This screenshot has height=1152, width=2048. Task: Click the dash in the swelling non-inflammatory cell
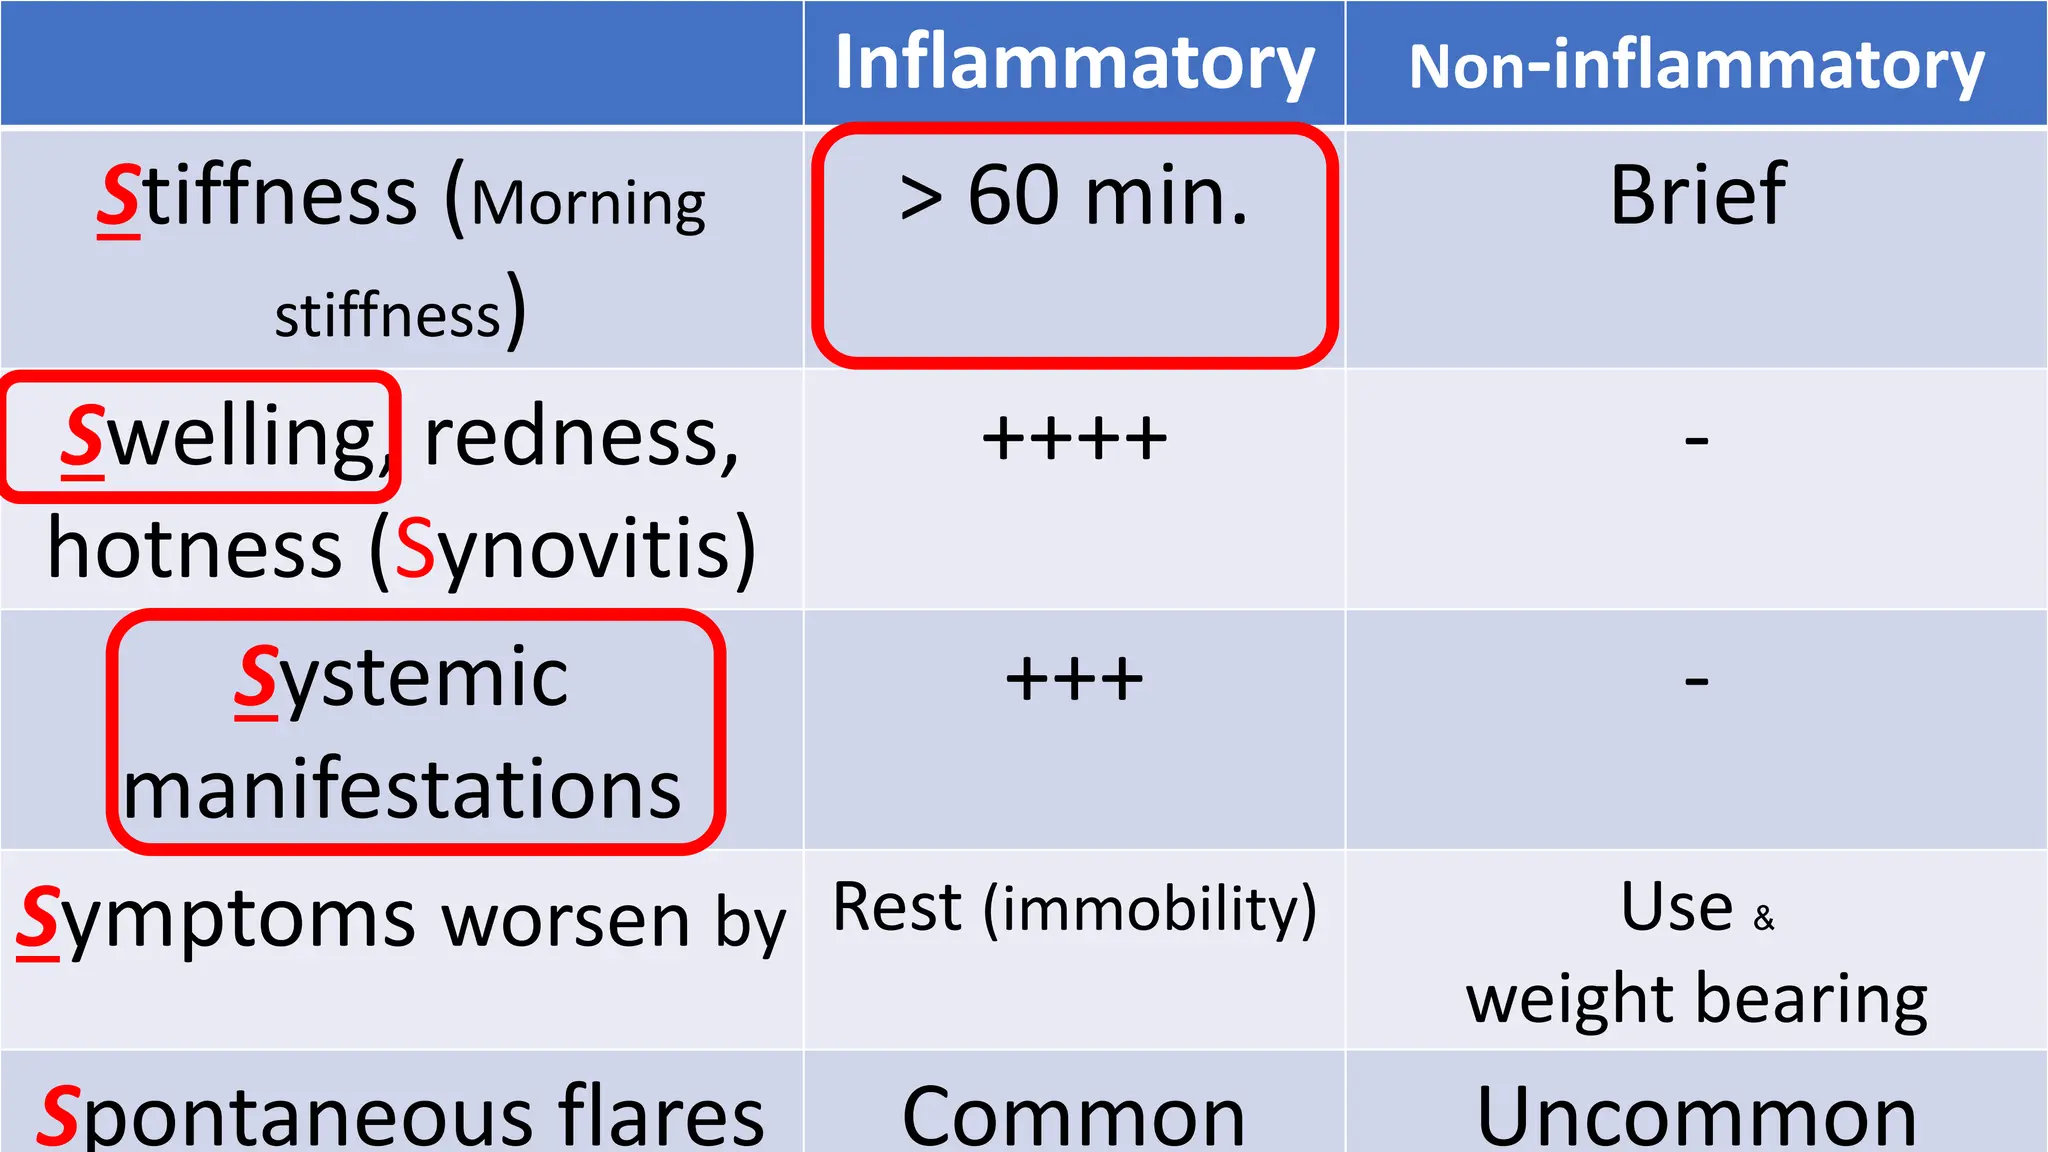pyautogui.click(x=1696, y=439)
